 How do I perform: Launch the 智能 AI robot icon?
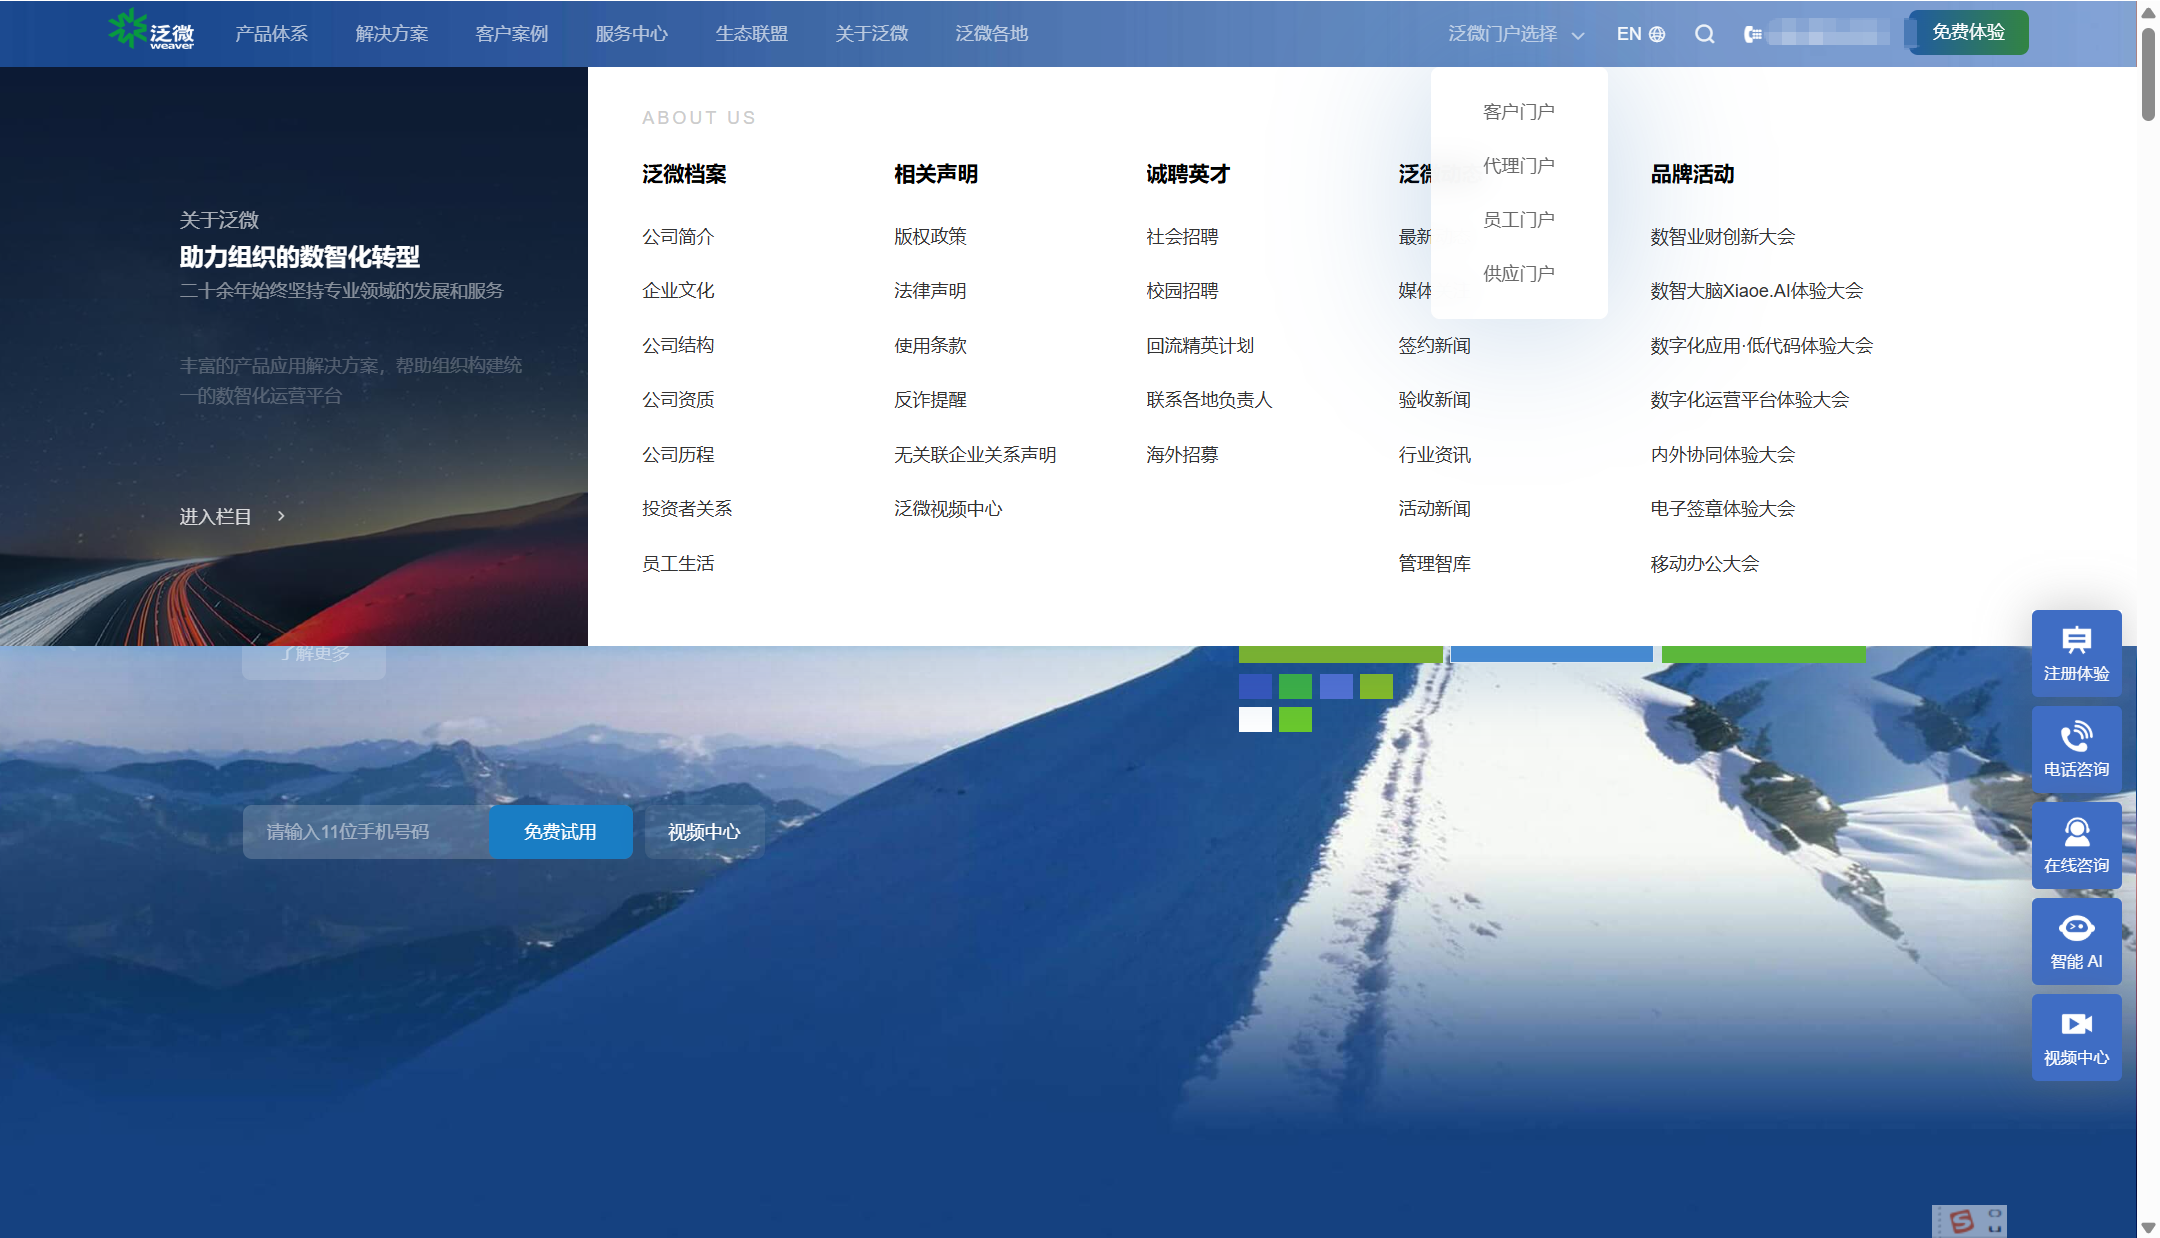(2076, 929)
